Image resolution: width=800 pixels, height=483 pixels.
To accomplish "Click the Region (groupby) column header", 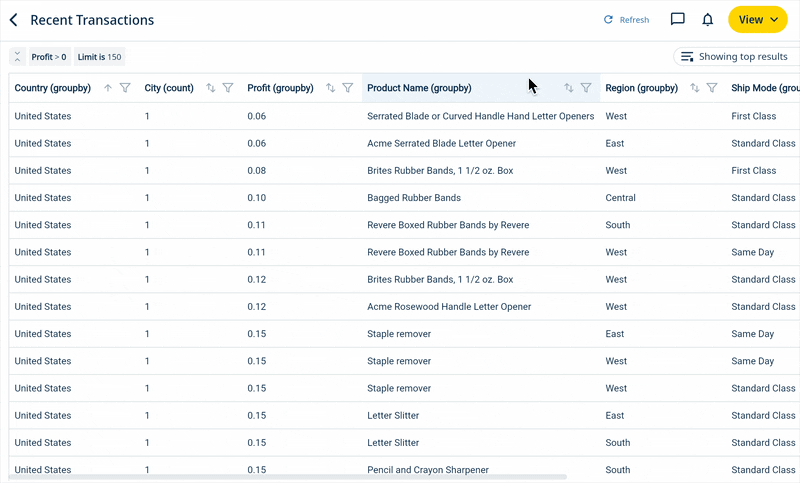I will pyautogui.click(x=641, y=88).
